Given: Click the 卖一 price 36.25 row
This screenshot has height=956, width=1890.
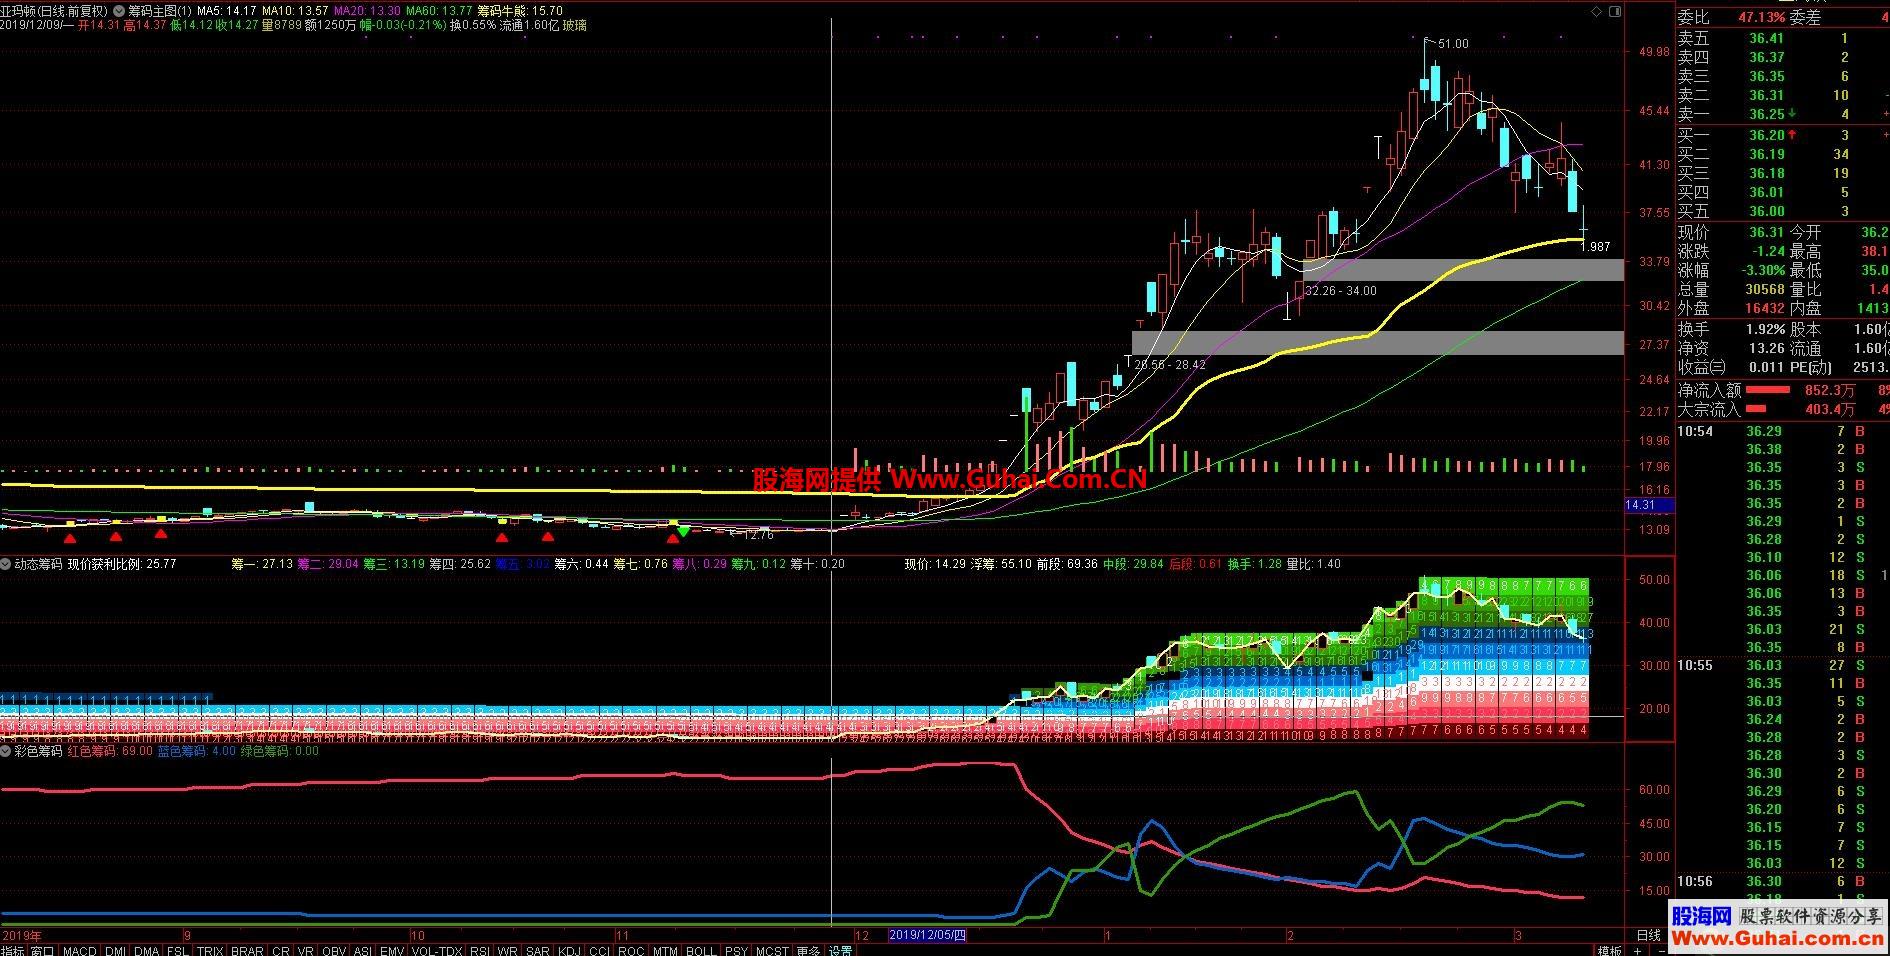Looking at the screenshot, I should [1782, 114].
